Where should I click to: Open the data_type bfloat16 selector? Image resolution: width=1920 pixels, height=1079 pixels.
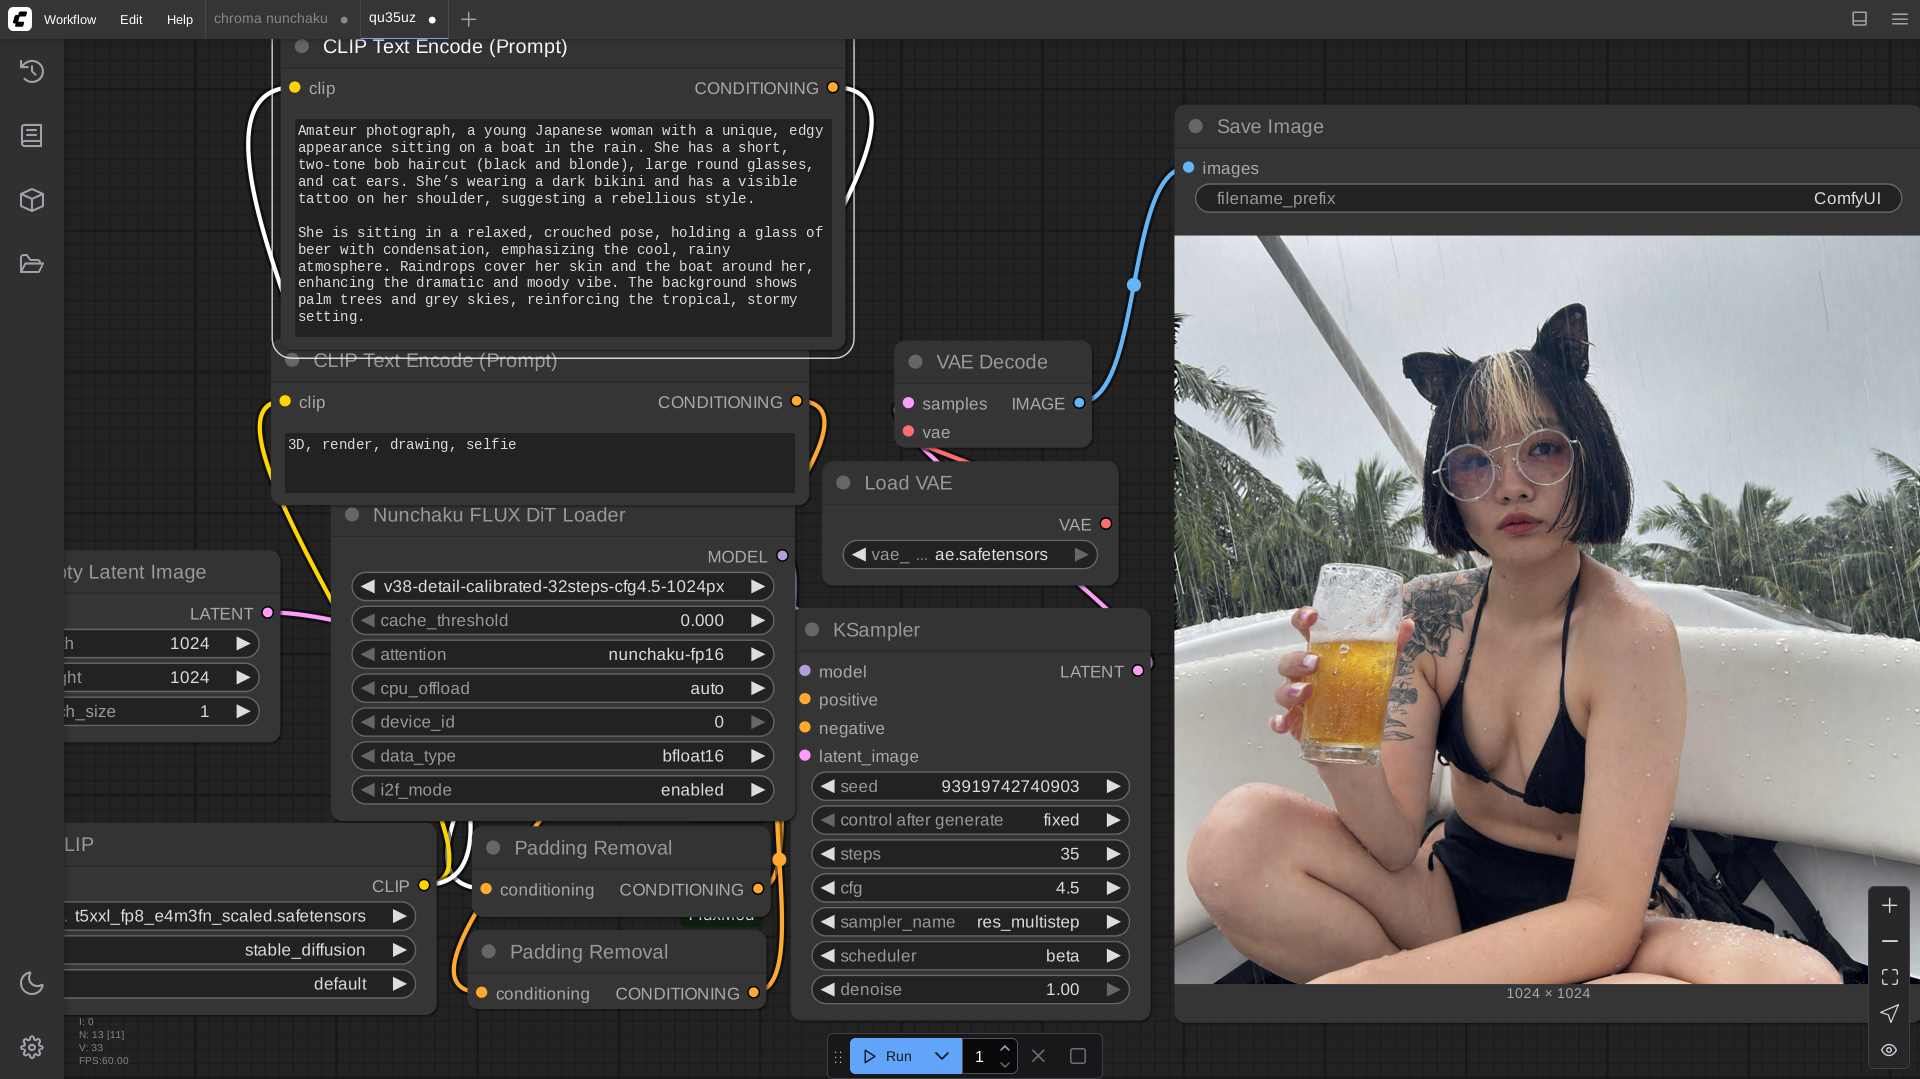click(x=563, y=756)
